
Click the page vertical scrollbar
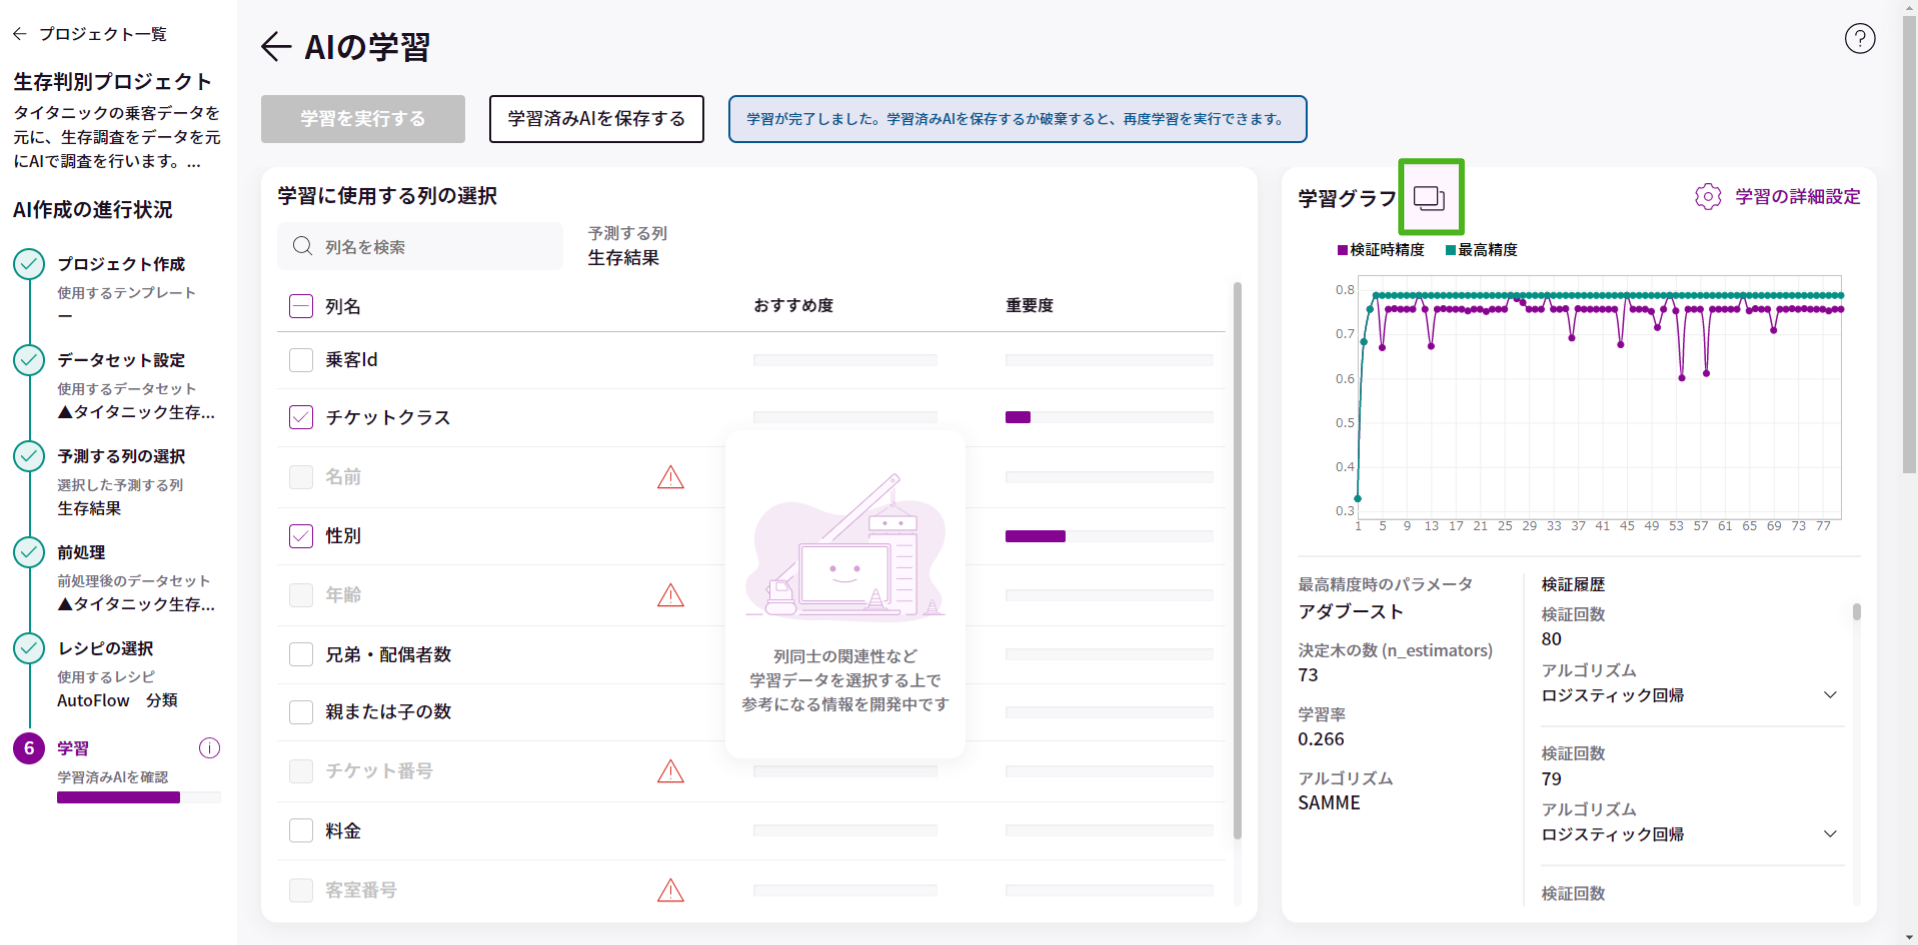(1909, 245)
